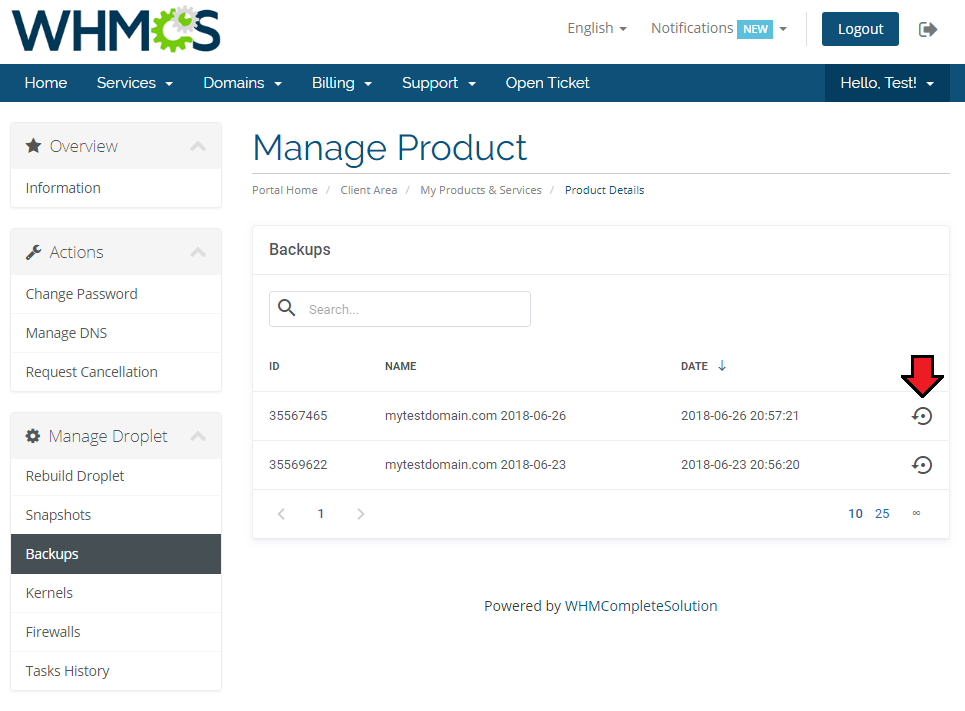The height and width of the screenshot is (711, 965).
Task: Select page 1 in pagination
Action: pos(321,513)
